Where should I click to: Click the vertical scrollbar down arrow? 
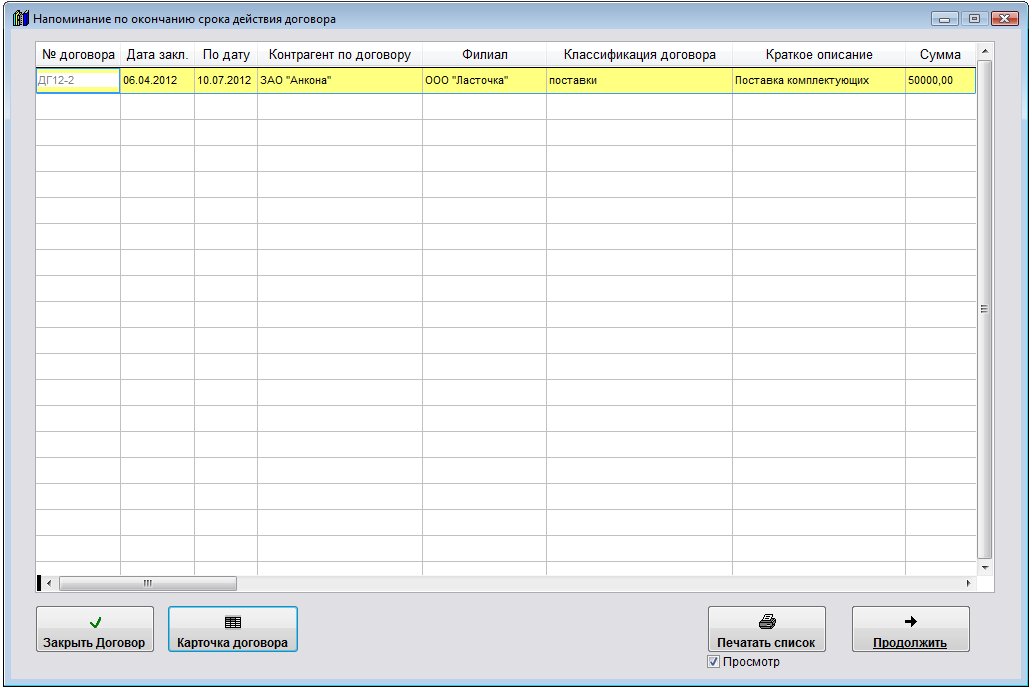tap(985, 568)
